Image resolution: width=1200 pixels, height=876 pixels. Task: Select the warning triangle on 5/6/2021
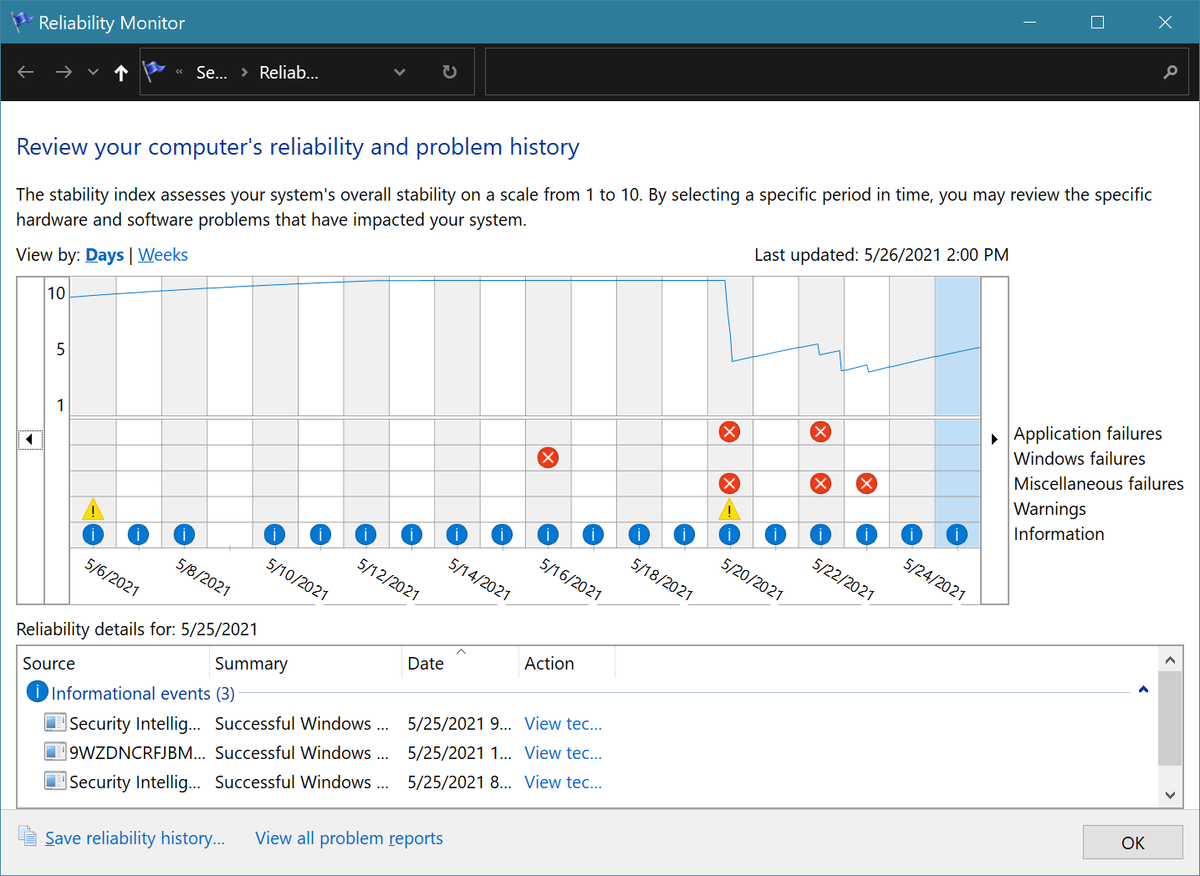pos(93,509)
